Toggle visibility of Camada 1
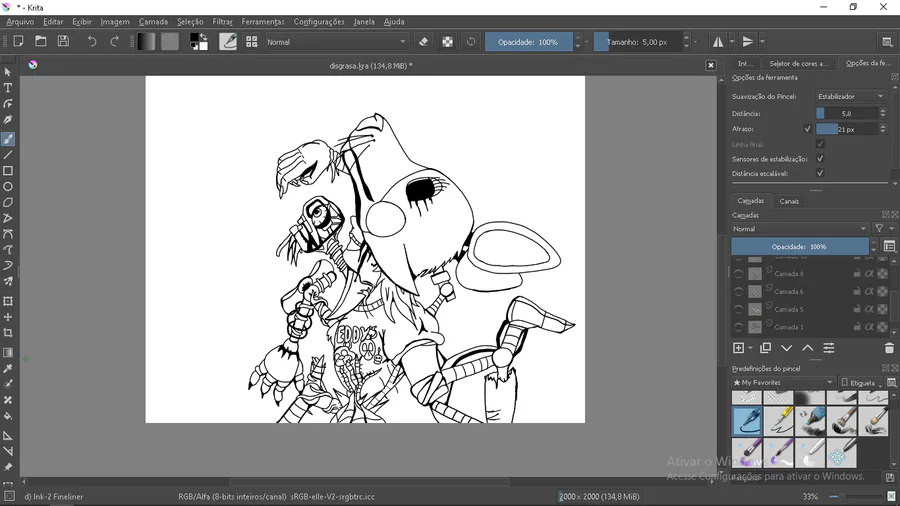This screenshot has width=900, height=506. click(x=739, y=327)
